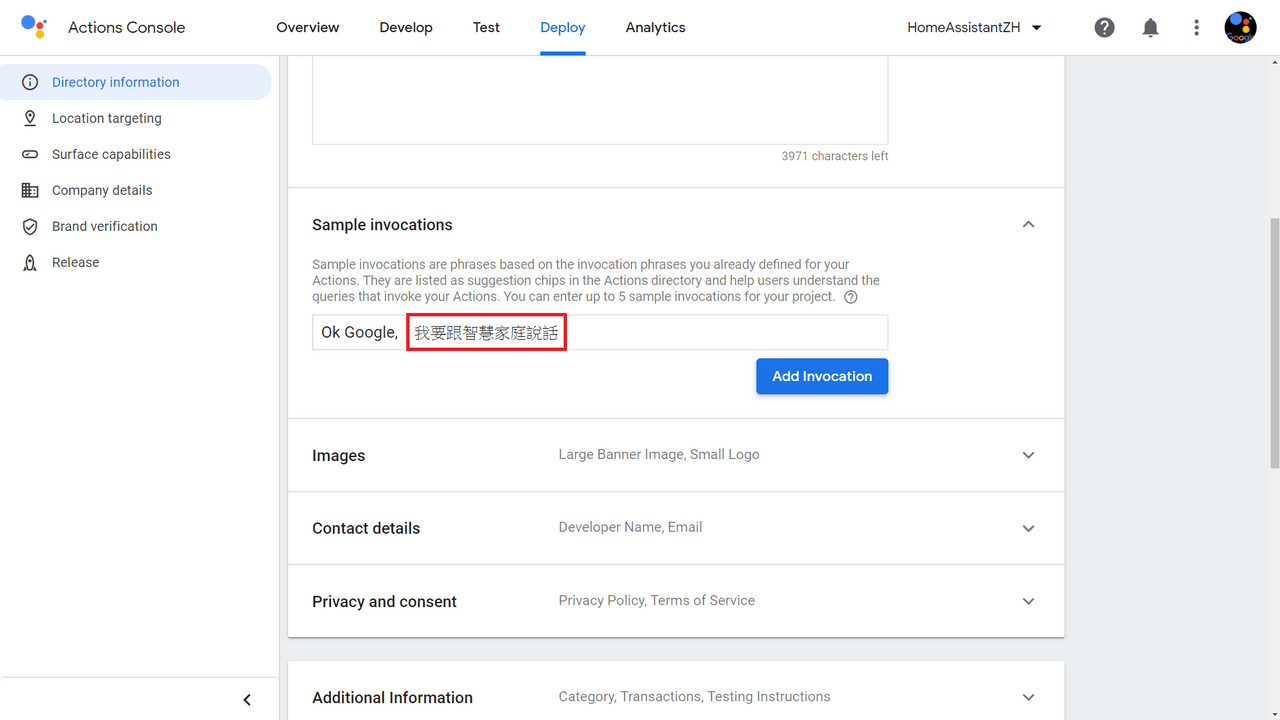Expand the Images section
This screenshot has height=720, width=1280.
(x=1028, y=455)
